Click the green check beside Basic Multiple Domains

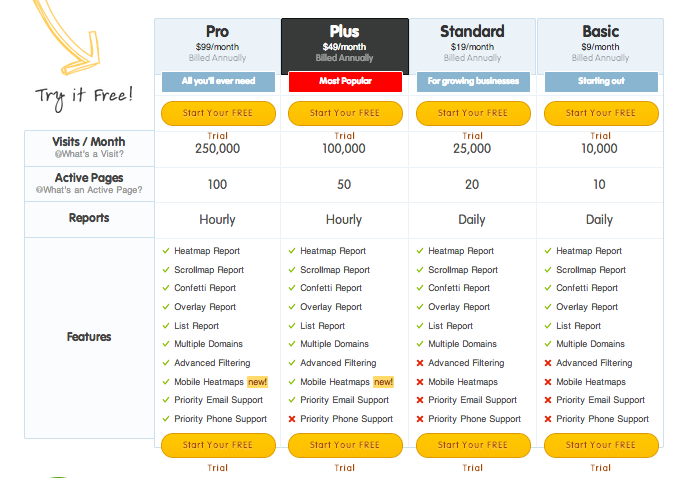tap(548, 344)
